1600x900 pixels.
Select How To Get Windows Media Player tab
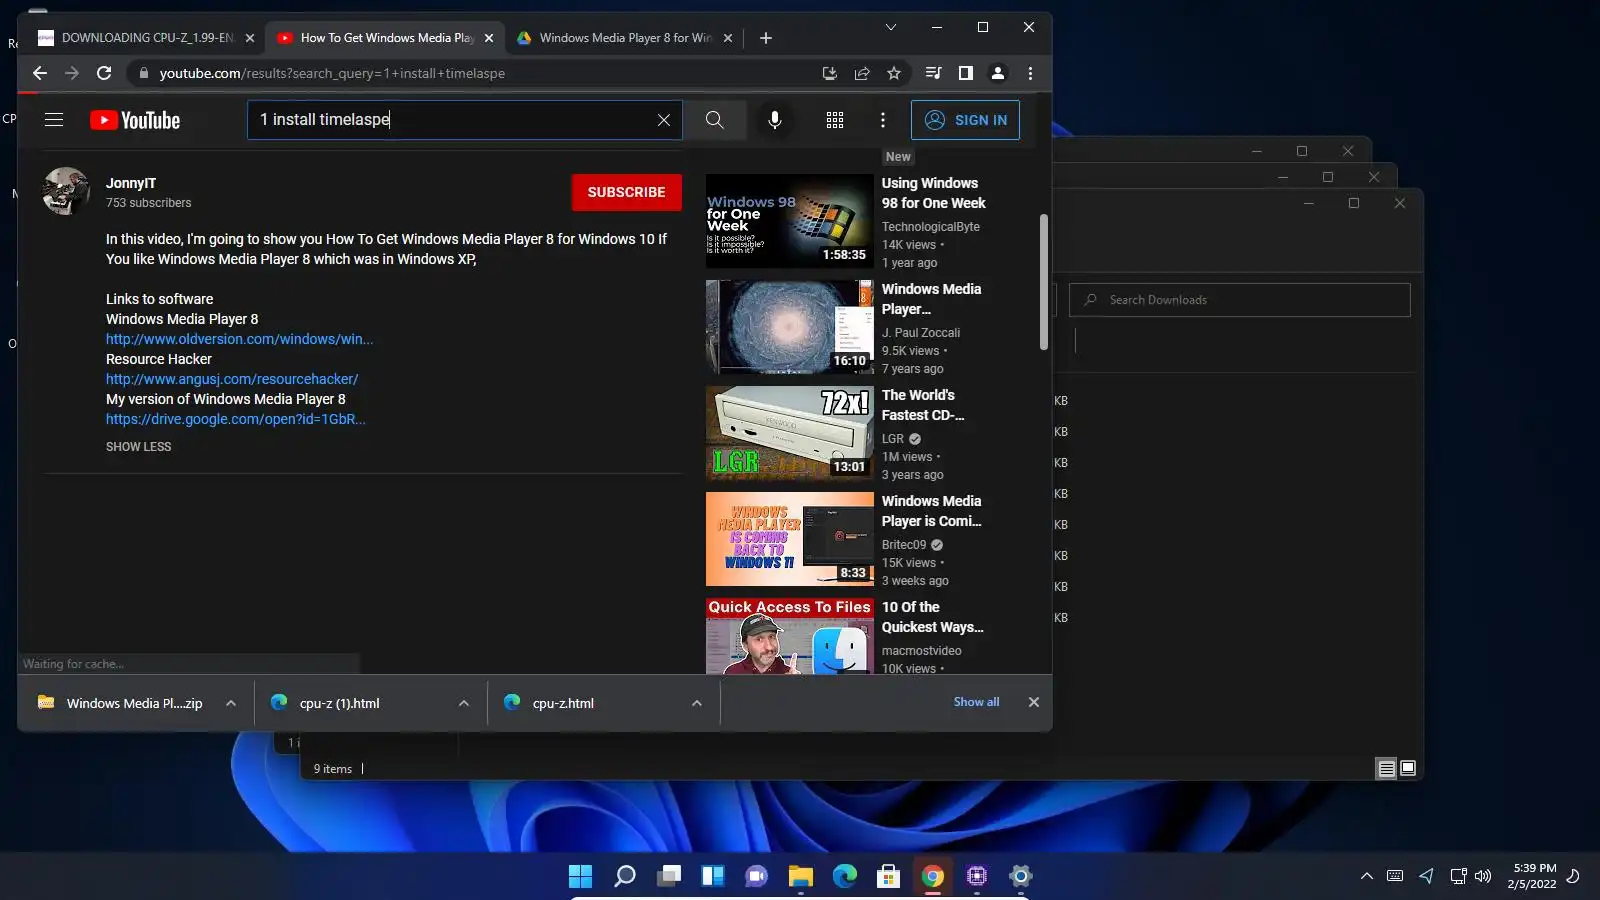(385, 38)
